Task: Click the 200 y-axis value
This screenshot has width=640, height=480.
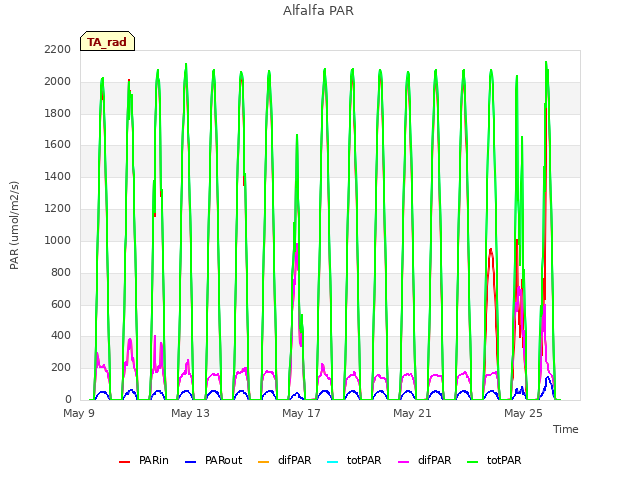Action: click(61, 368)
